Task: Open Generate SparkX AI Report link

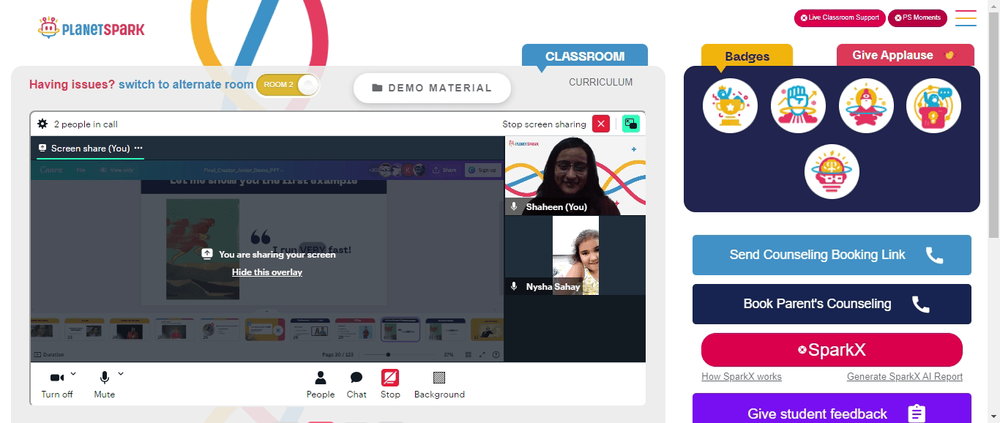Action: [904, 376]
